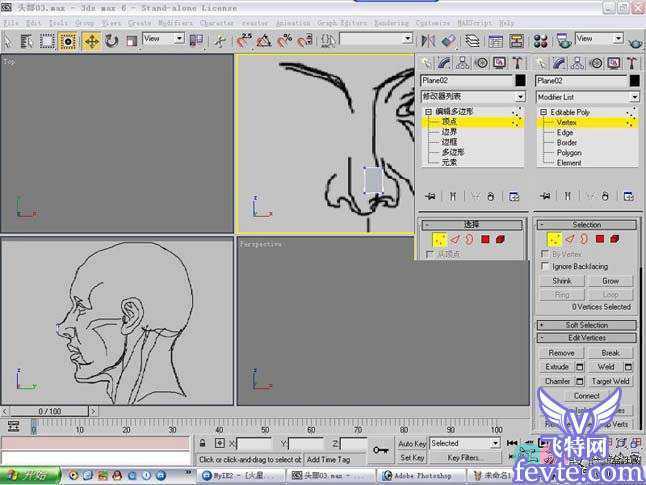Switch to Utilities hammer tab in English panel

click(632, 63)
